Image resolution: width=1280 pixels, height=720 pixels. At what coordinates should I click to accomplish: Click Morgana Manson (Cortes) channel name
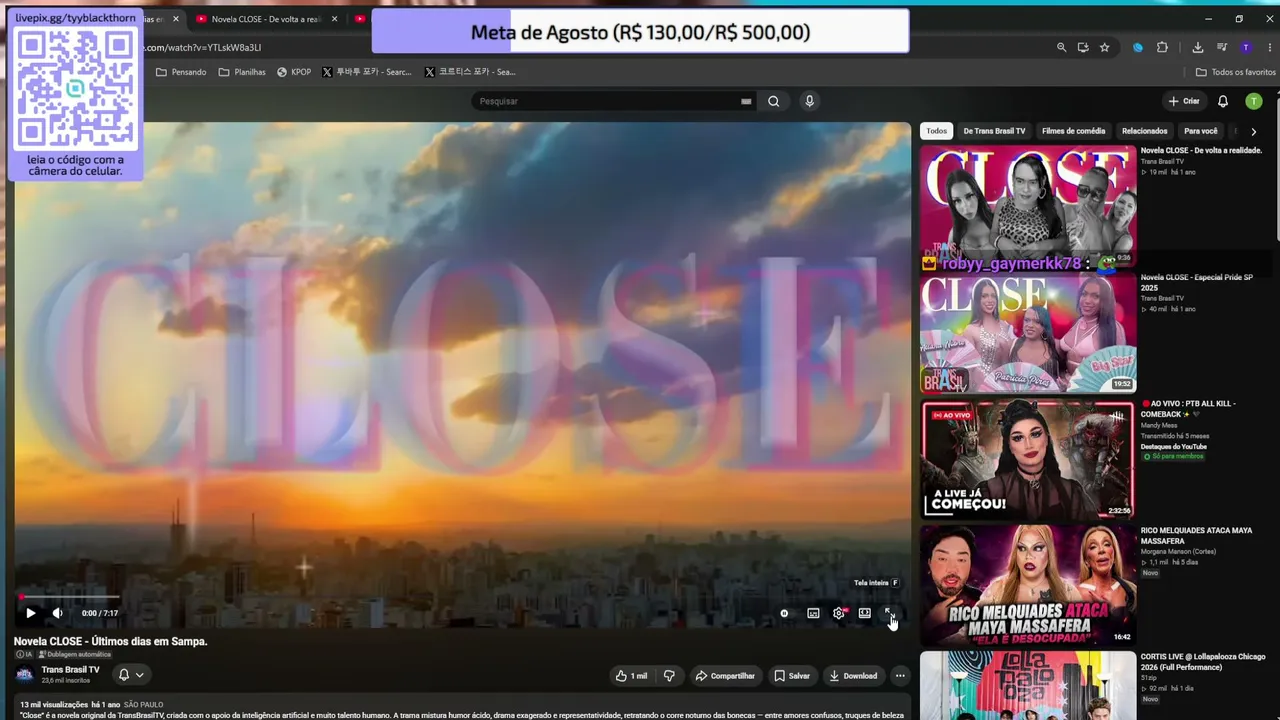pyautogui.click(x=1178, y=551)
